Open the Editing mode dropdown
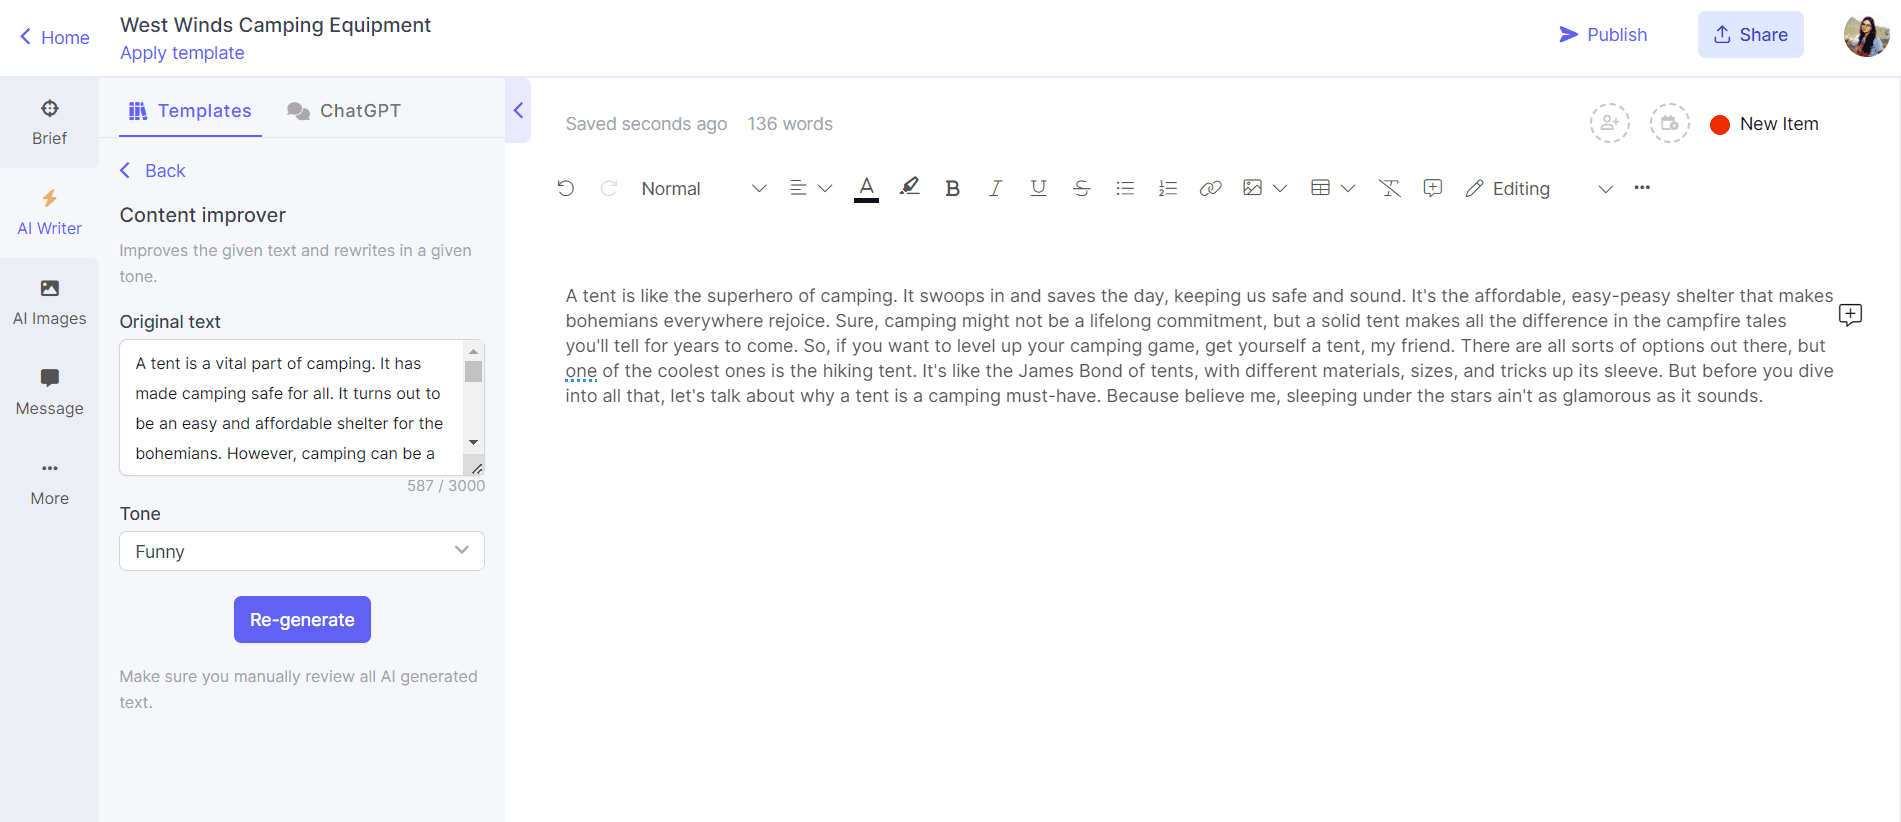The width and height of the screenshot is (1901, 822). pyautogui.click(x=1539, y=188)
